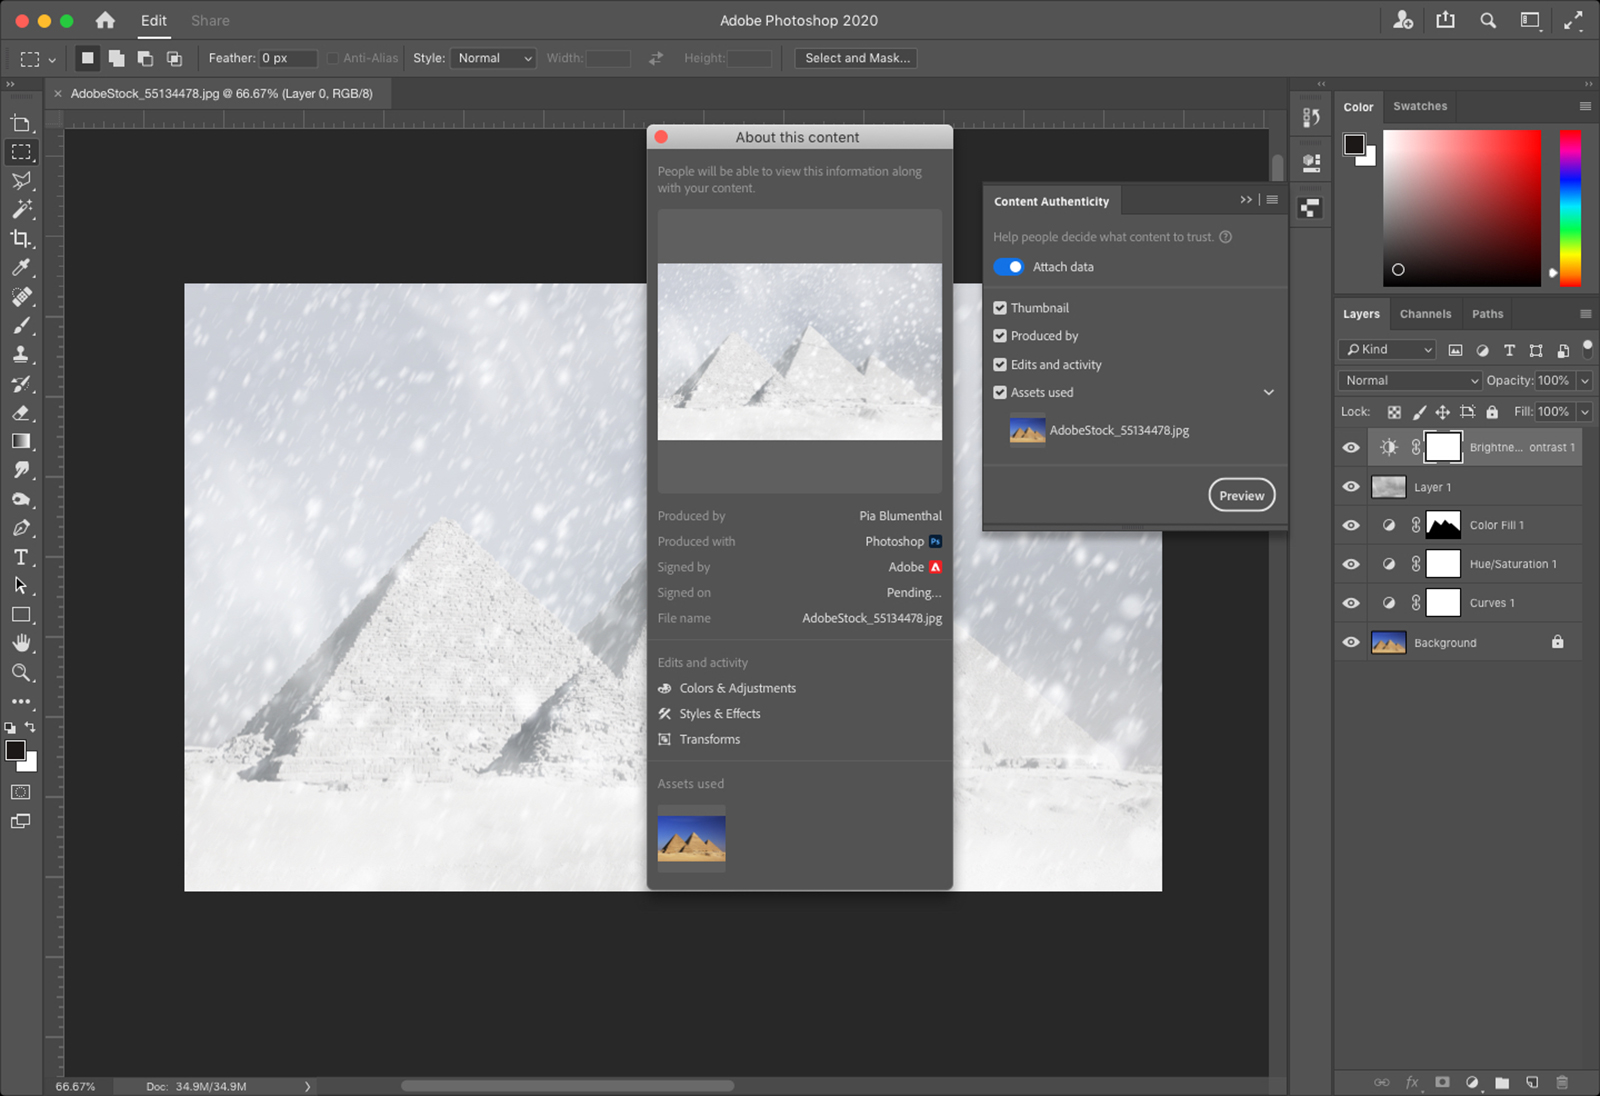Viewport: 1600px width, 1096px height.
Task: Activate the Zoom tool
Action: click(22, 672)
